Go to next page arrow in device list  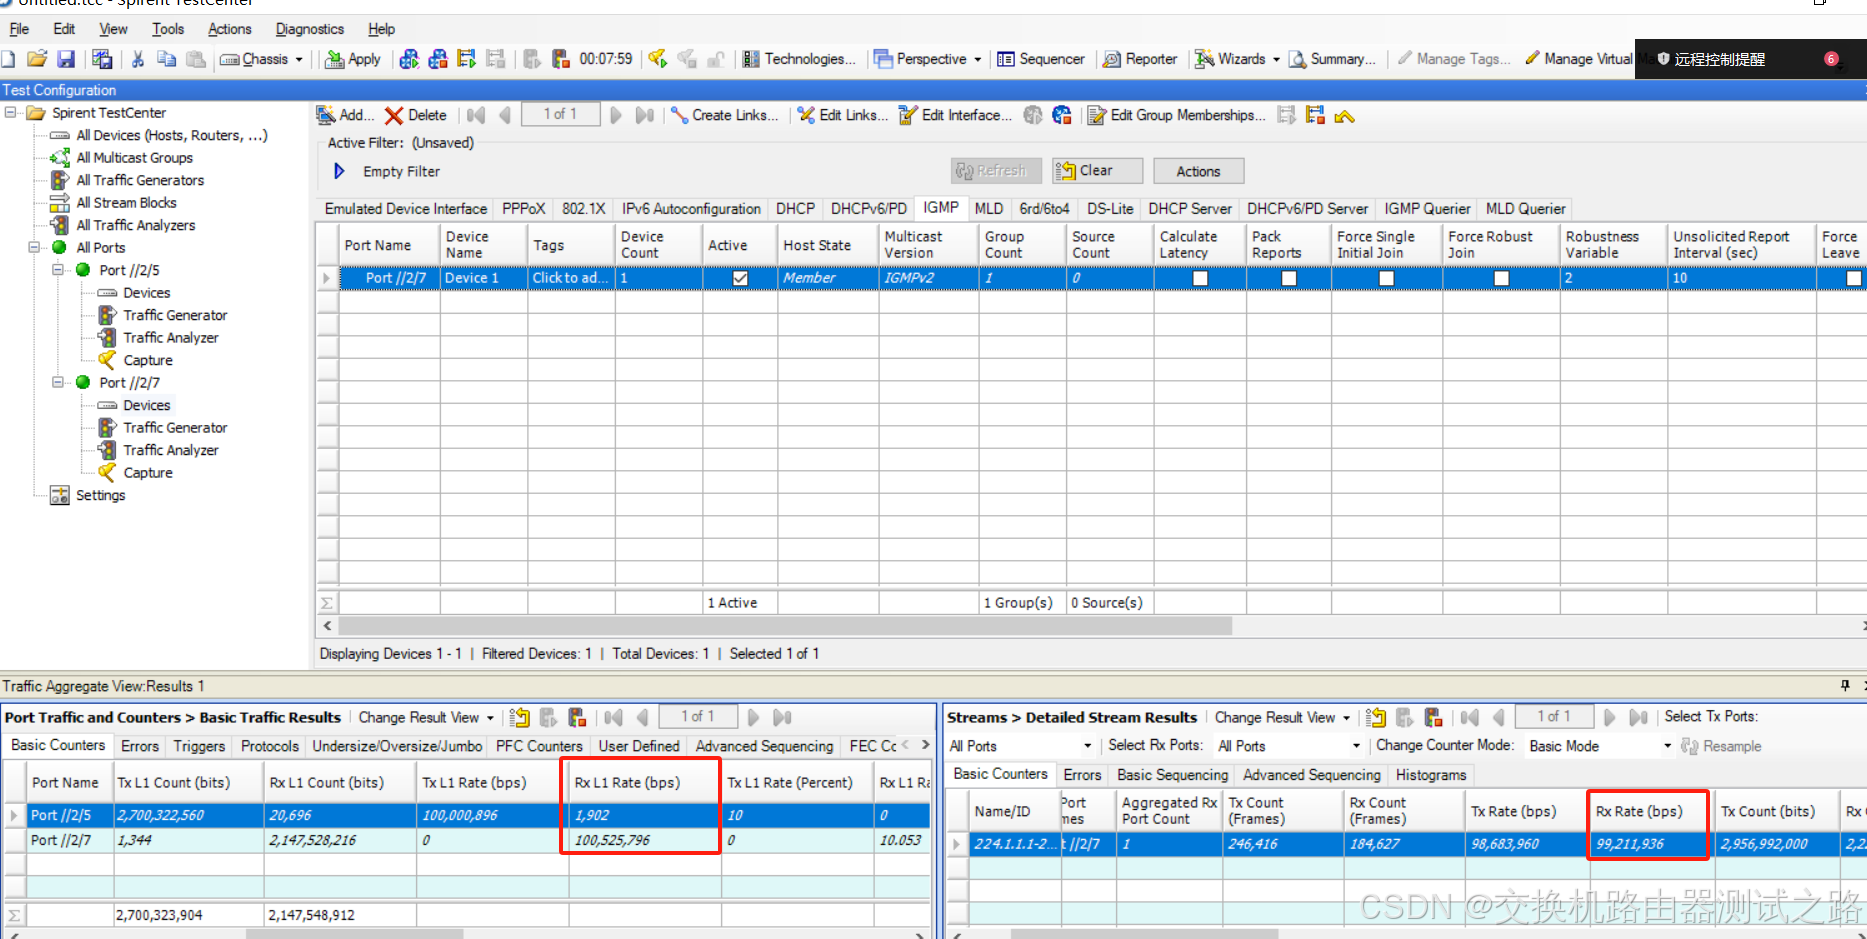[616, 115]
